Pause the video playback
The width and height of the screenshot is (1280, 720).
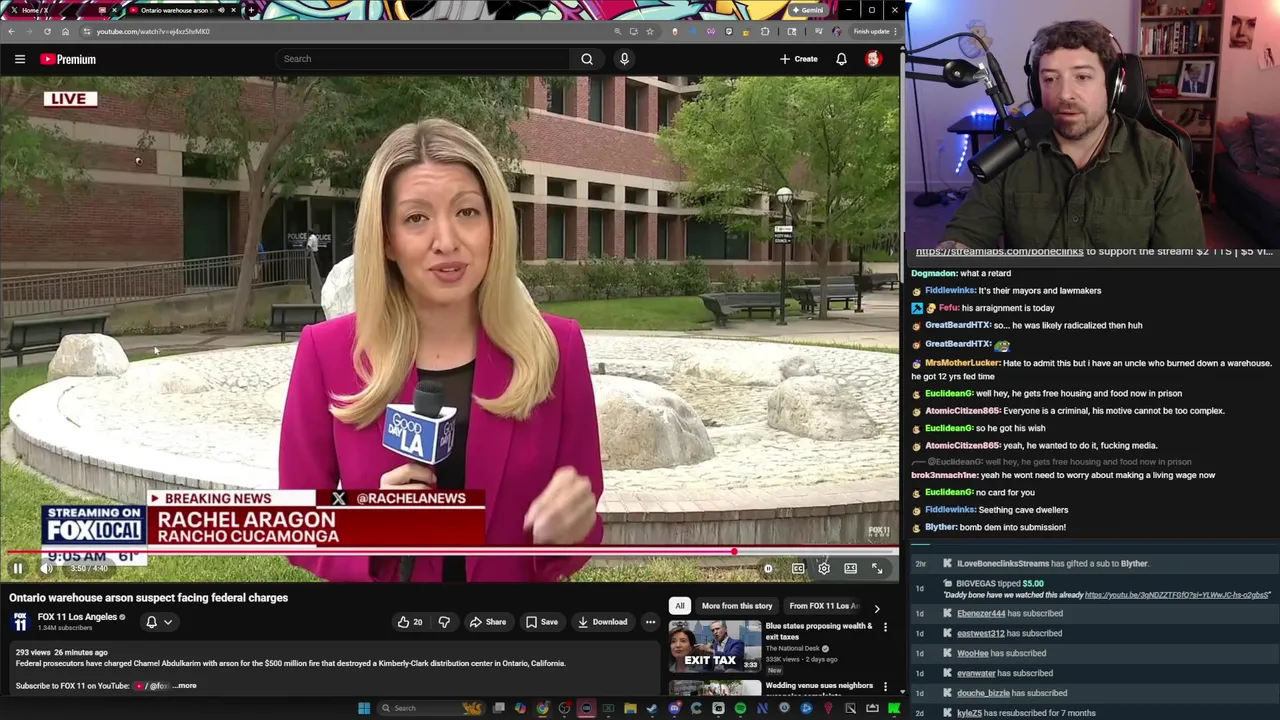(x=18, y=568)
